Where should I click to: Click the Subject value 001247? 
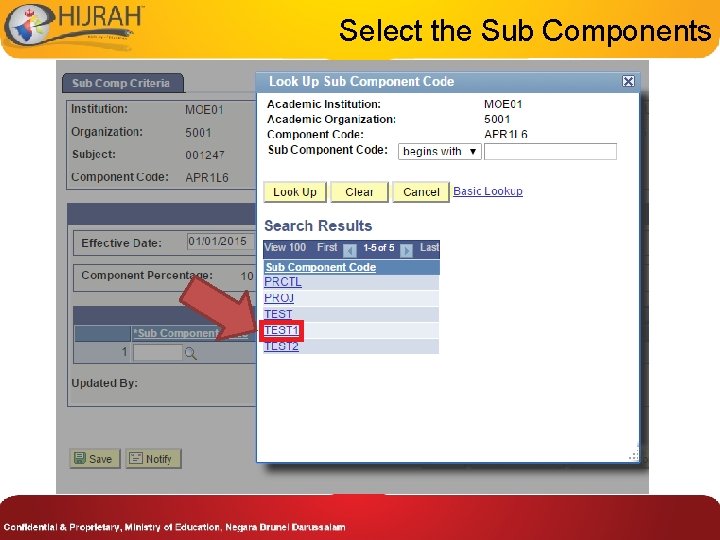(205, 155)
